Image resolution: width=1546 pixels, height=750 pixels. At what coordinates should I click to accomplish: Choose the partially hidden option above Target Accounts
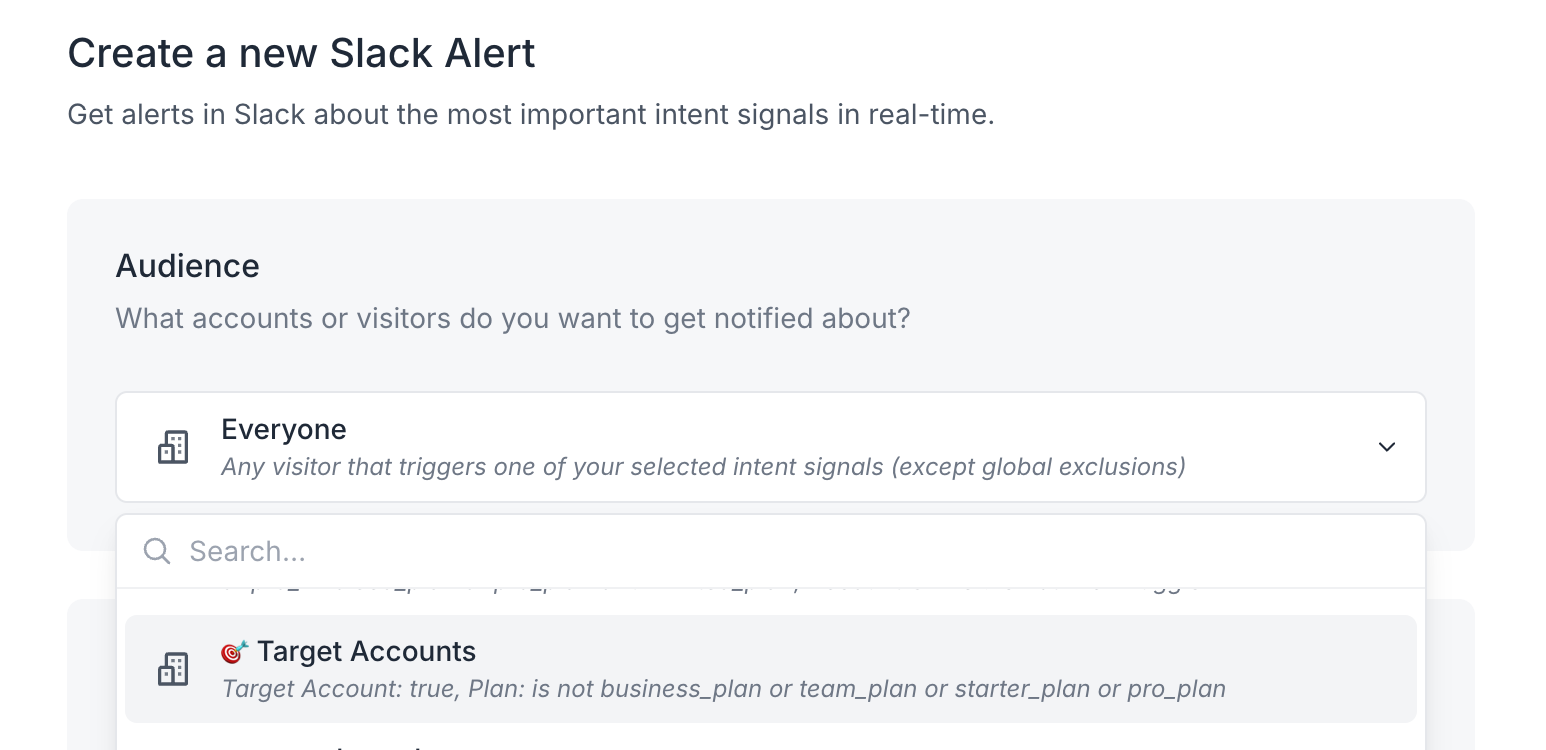coord(700,596)
